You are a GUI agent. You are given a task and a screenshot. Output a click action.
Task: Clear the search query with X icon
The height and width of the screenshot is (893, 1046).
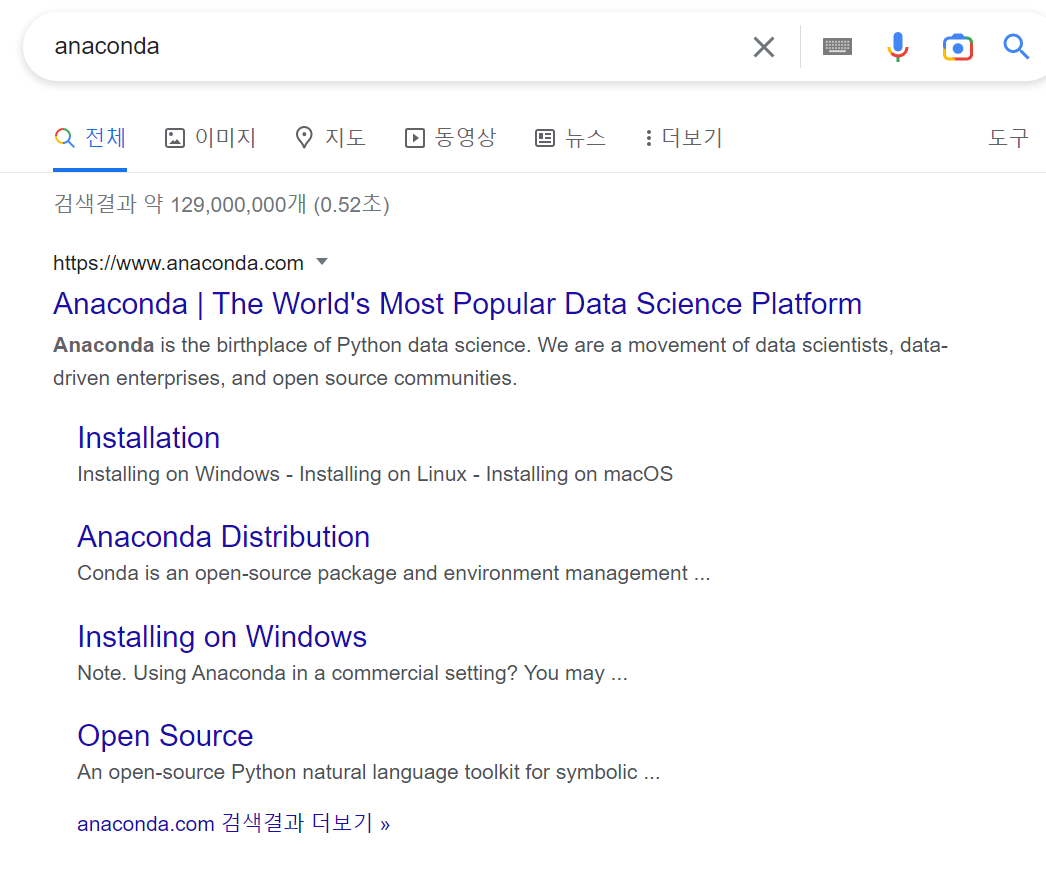coord(764,47)
